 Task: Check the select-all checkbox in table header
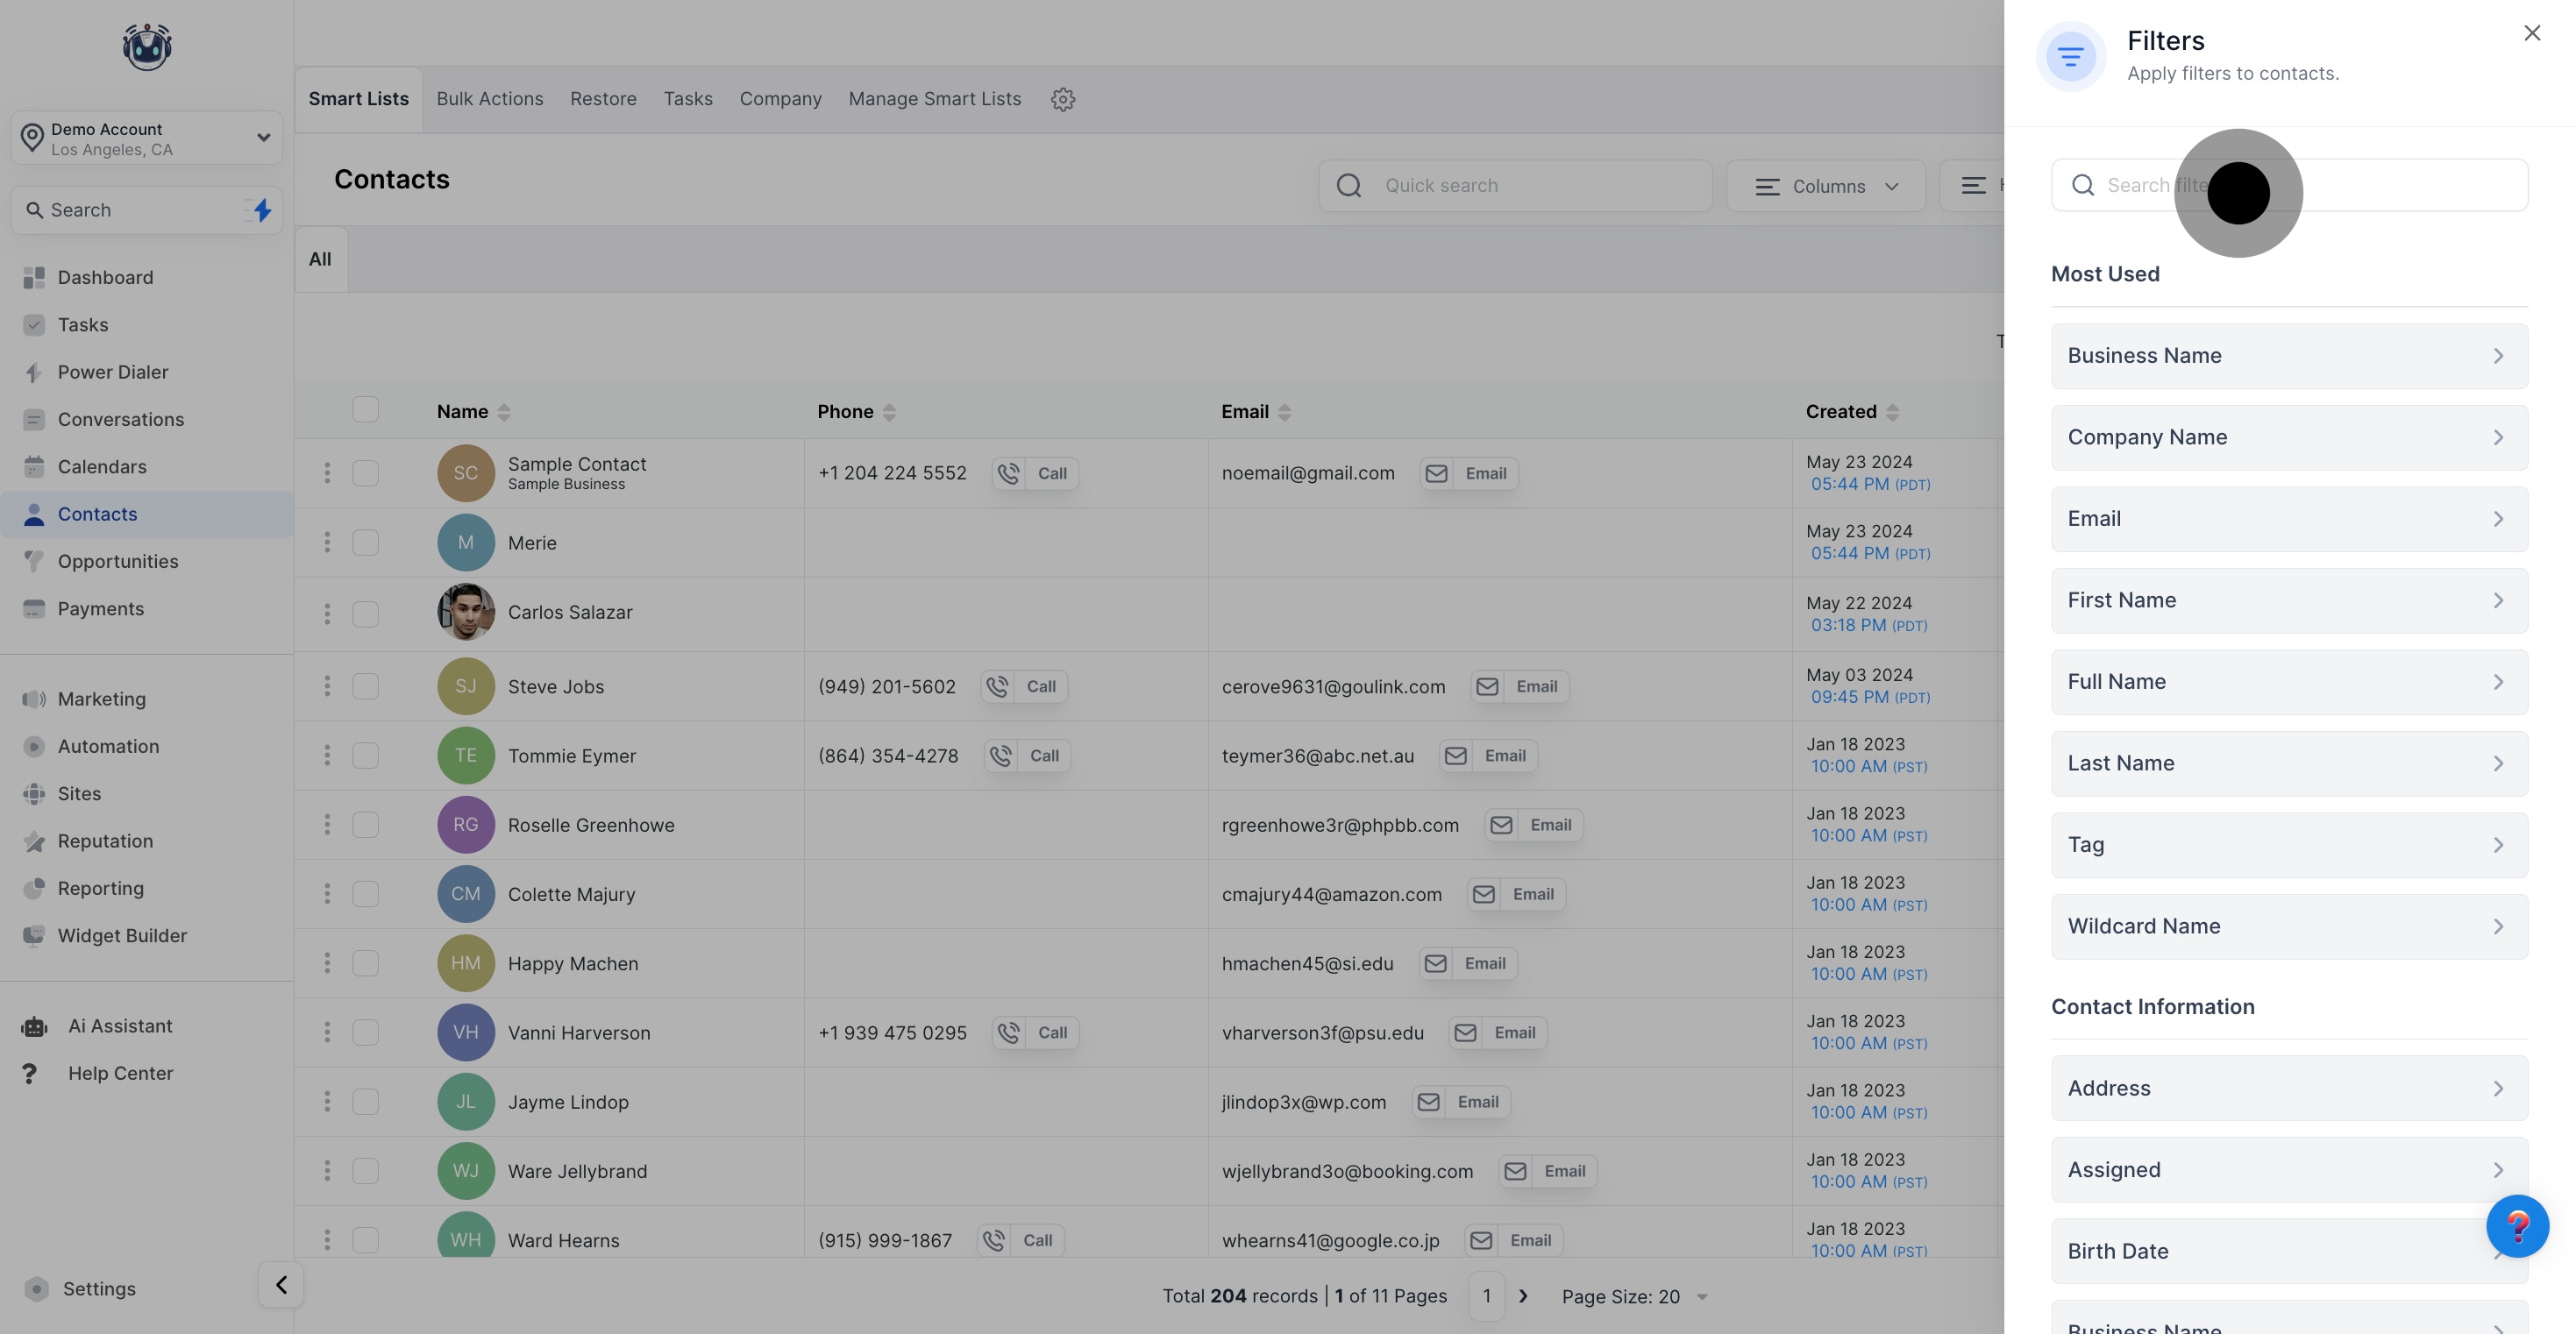pos(365,410)
